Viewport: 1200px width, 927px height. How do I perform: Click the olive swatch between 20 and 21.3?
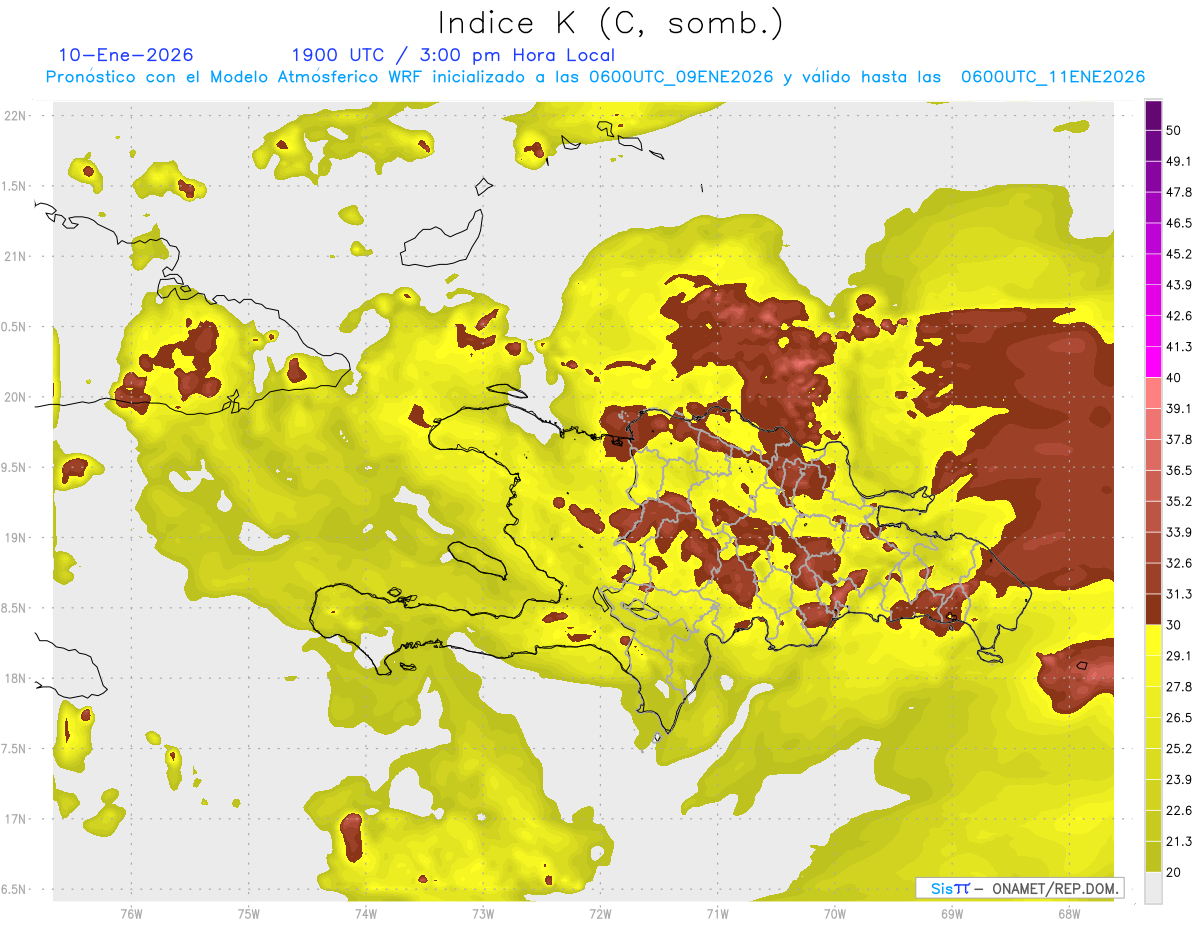click(1154, 857)
